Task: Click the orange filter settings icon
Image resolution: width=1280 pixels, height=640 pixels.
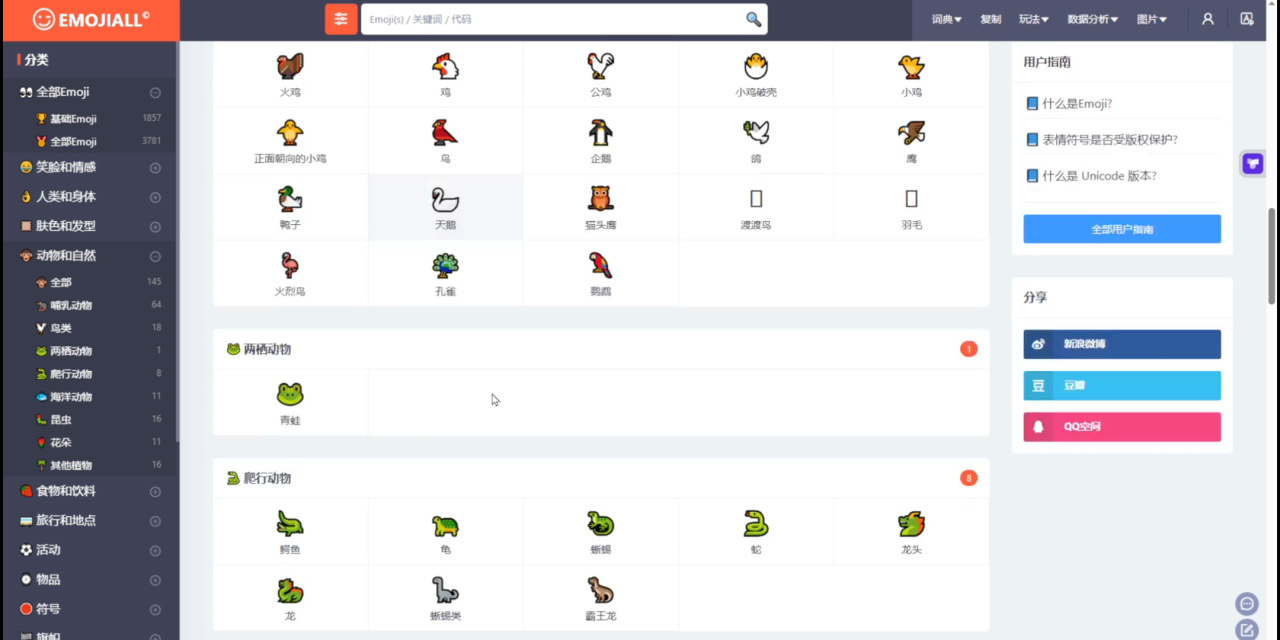Action: click(341, 19)
